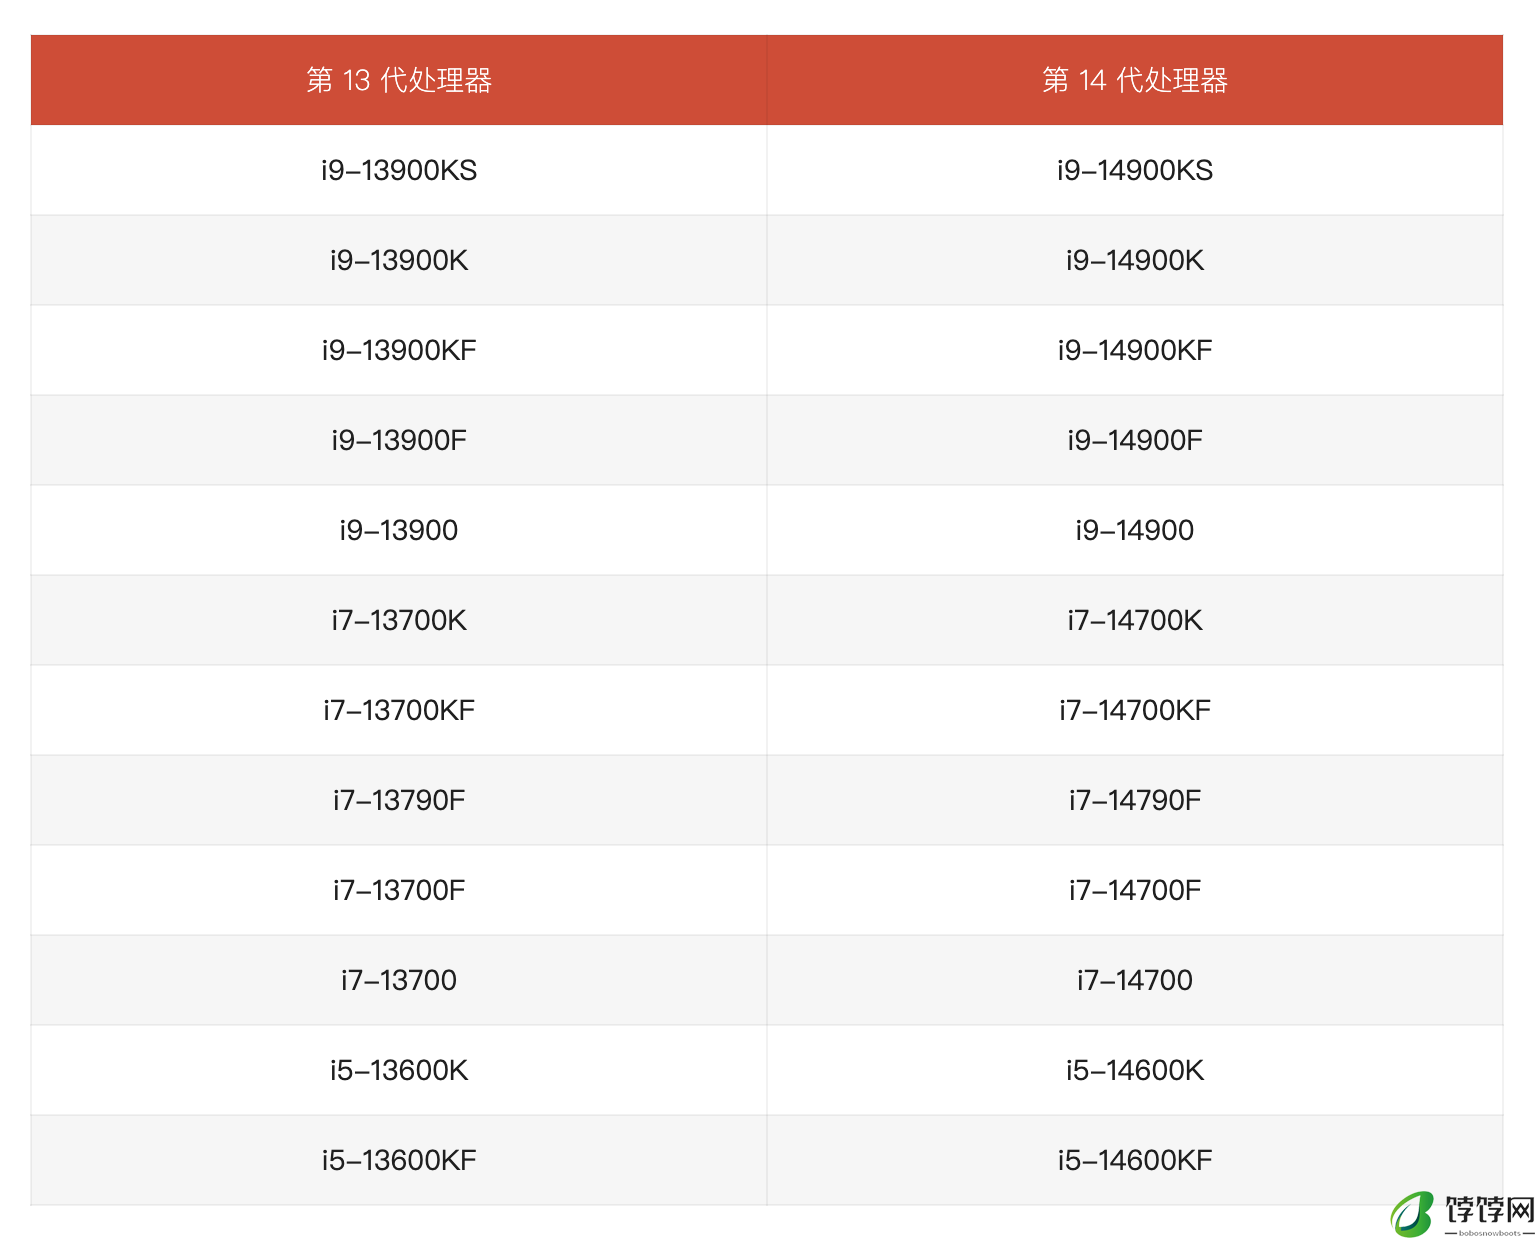
Task: Select the i7-13790F cell
Action: 399,800
